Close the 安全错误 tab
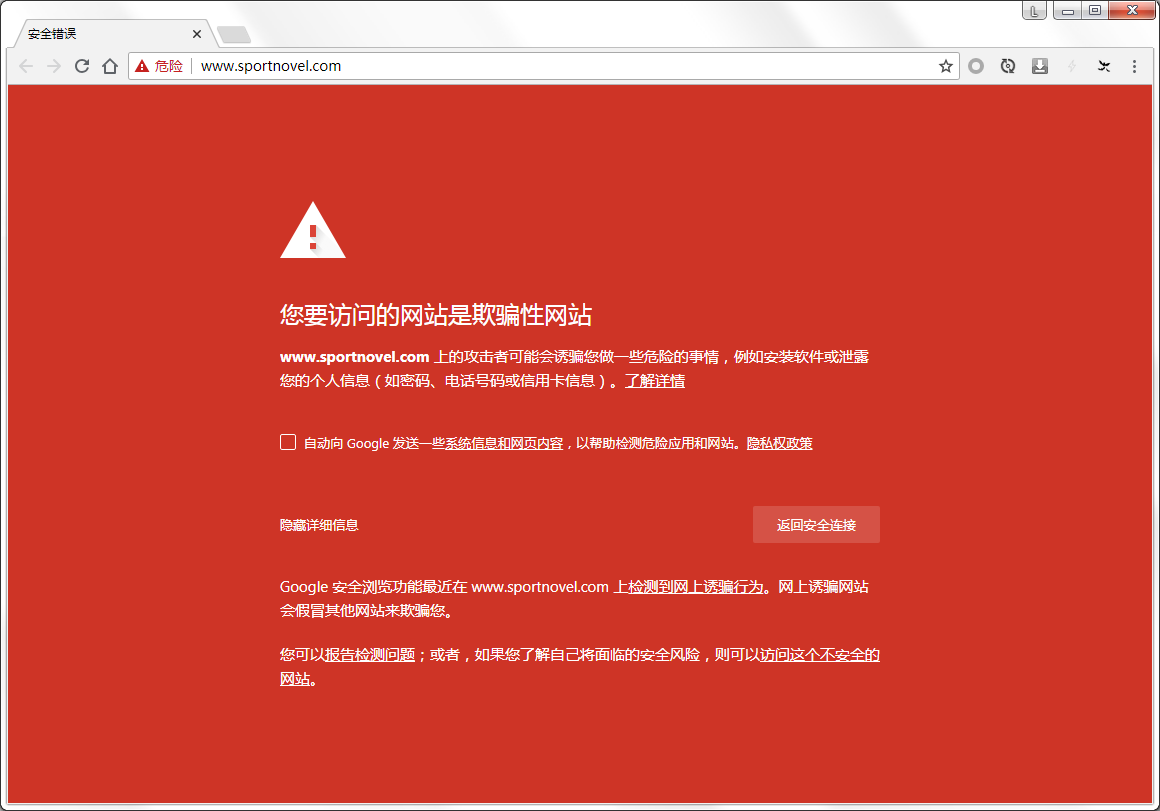This screenshot has width=1160, height=811. tap(197, 34)
